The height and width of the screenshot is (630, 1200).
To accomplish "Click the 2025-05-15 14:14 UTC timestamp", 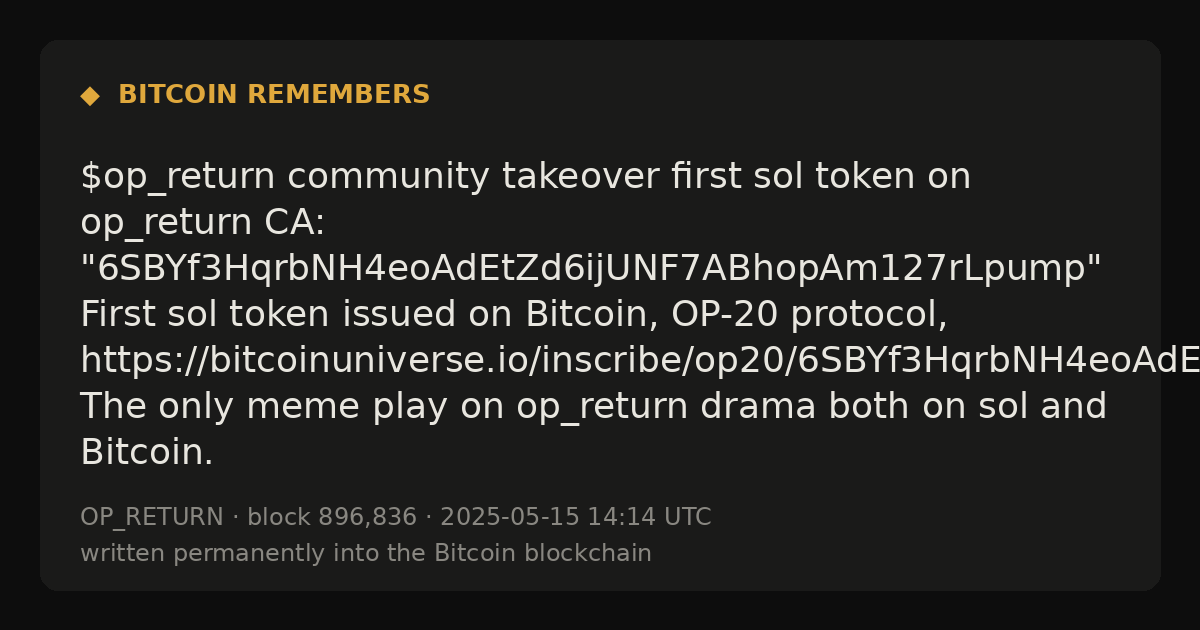I will (575, 518).
